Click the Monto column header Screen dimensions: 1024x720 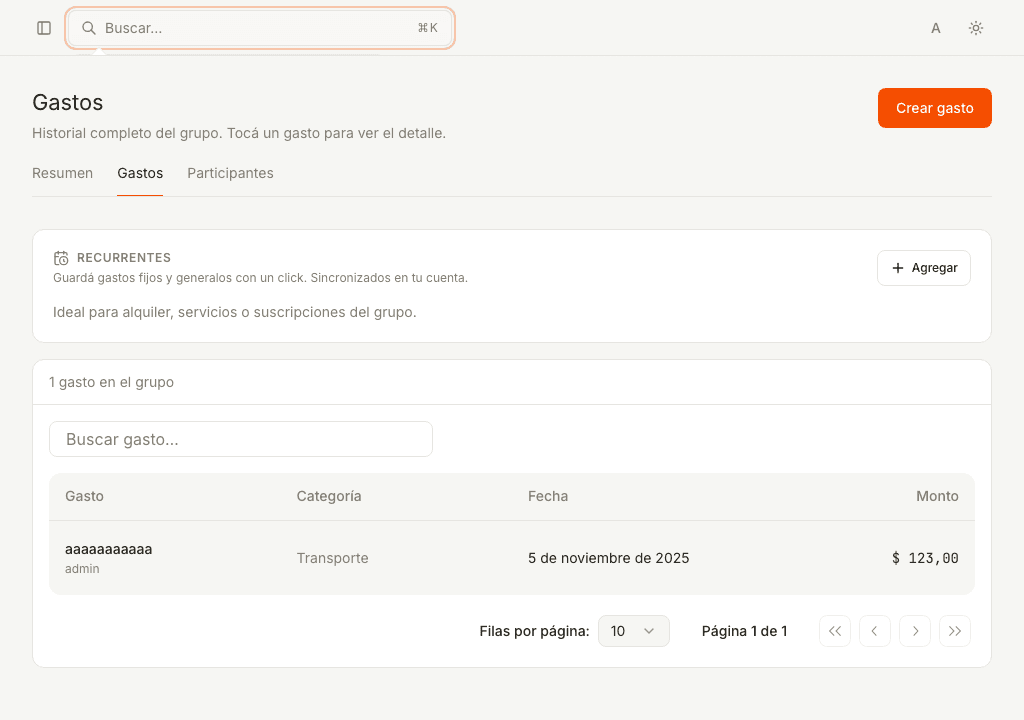pos(937,497)
